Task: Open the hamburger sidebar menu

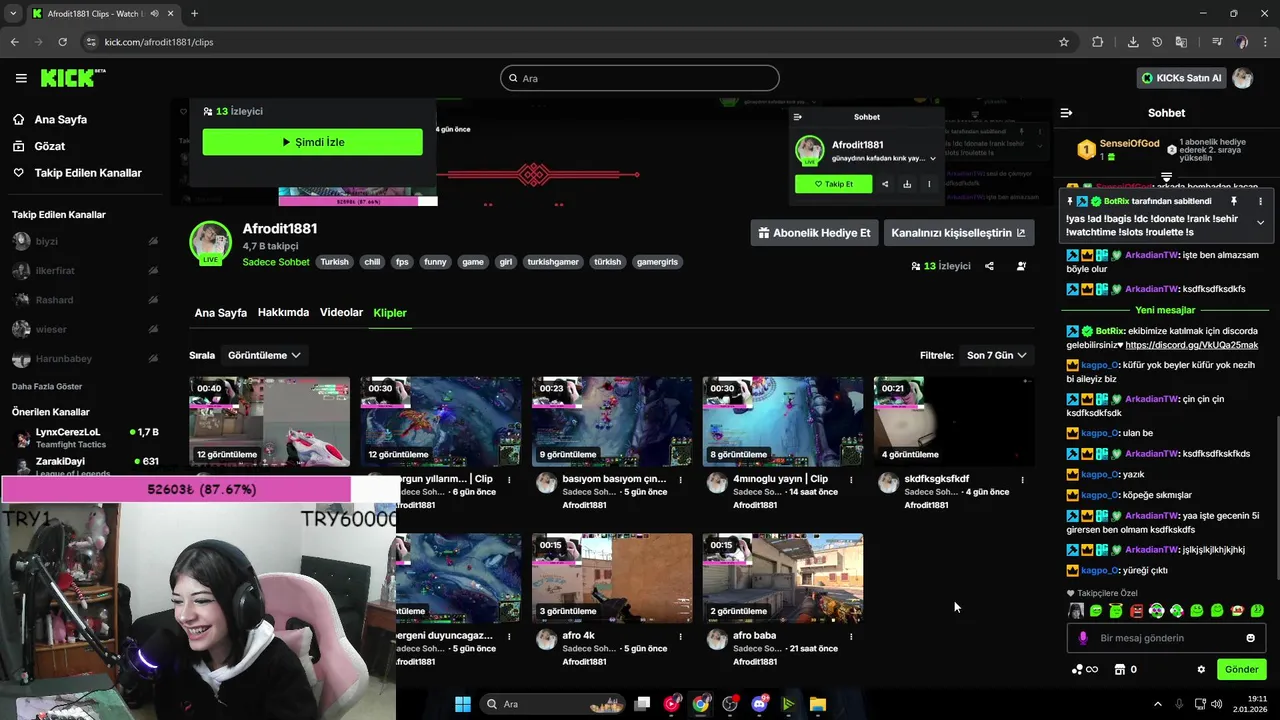Action: (21, 78)
